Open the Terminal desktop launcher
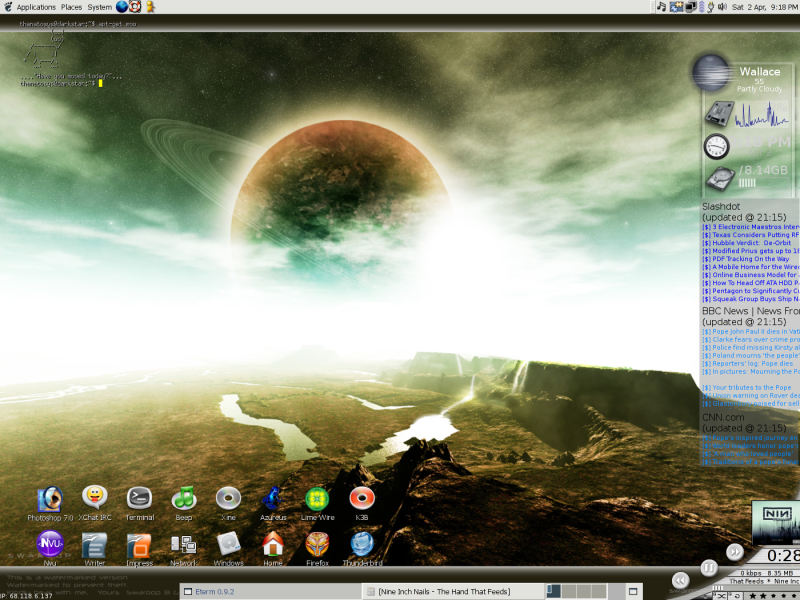This screenshot has height=600, width=800. (139, 498)
